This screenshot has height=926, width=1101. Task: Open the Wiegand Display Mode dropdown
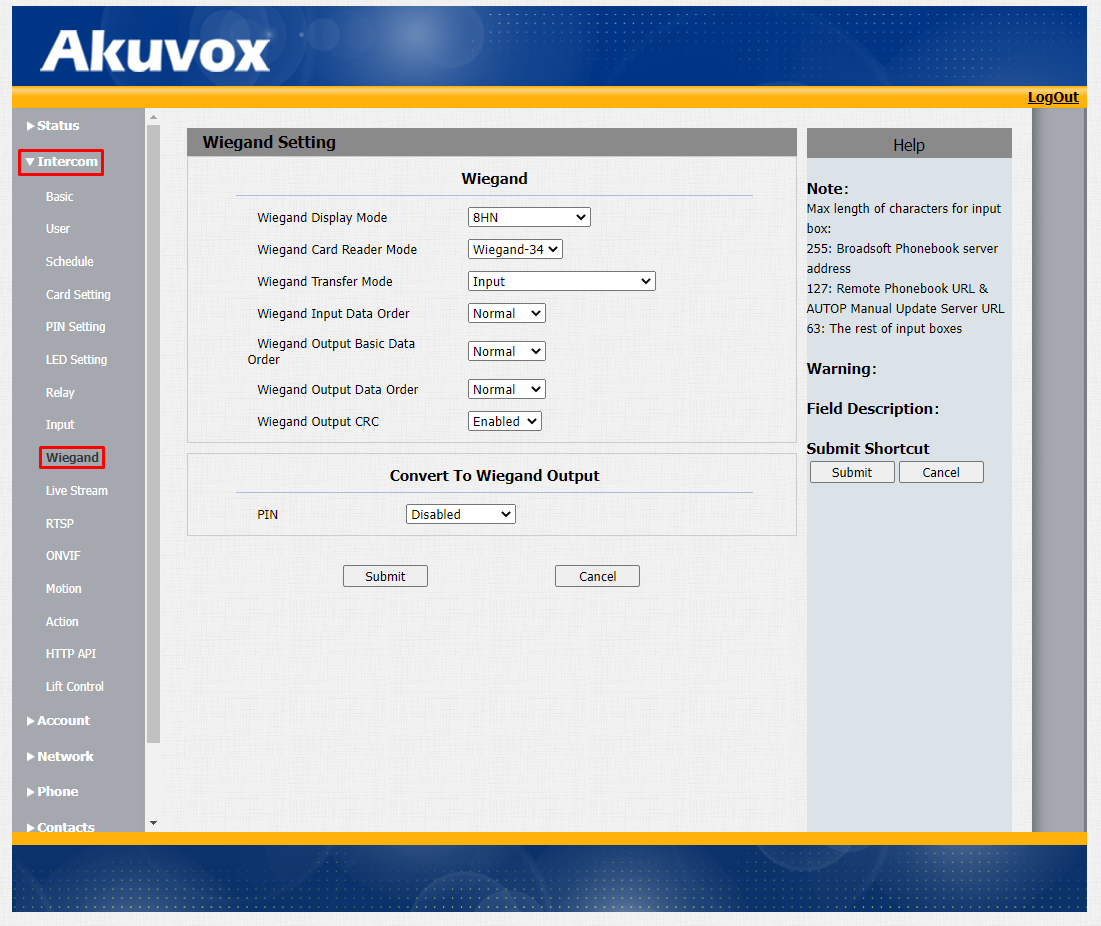[529, 217]
